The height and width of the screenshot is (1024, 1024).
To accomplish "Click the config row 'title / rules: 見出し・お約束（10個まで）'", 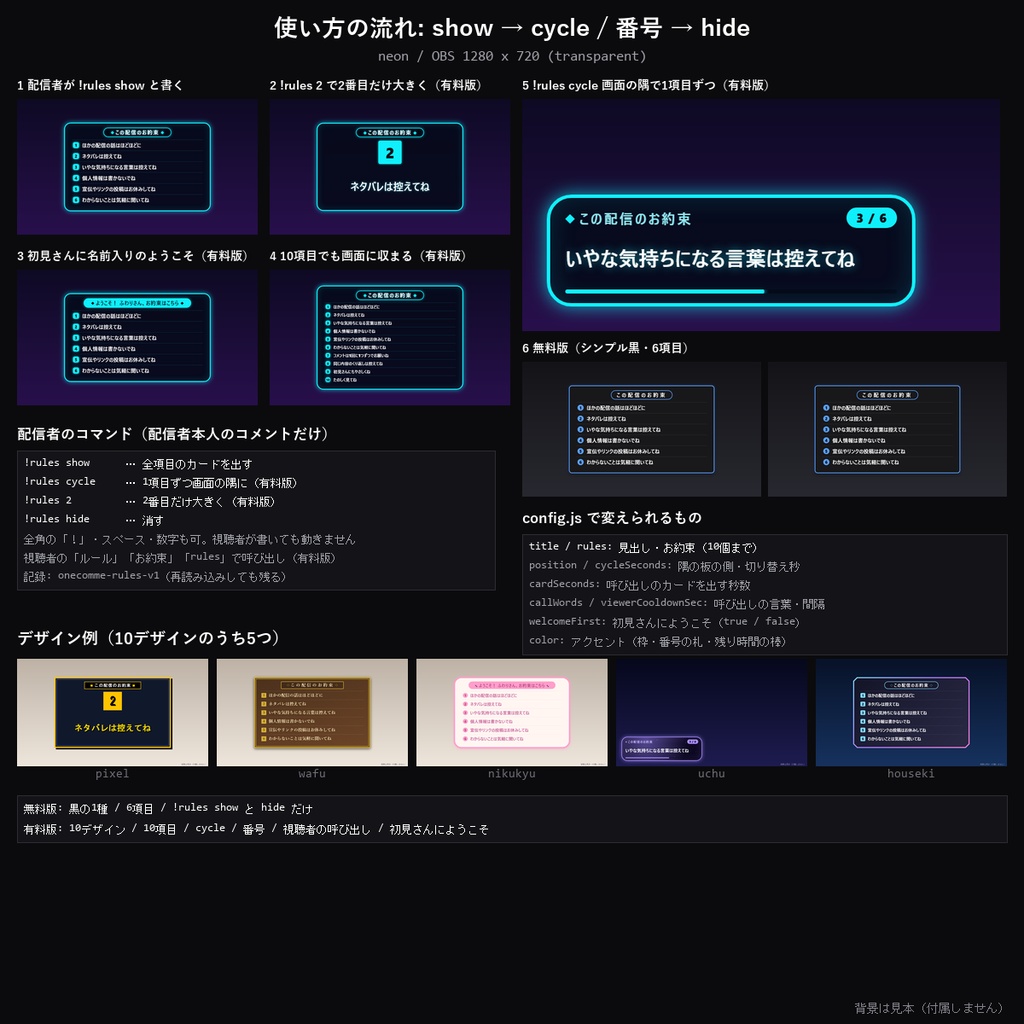I will (645, 547).
